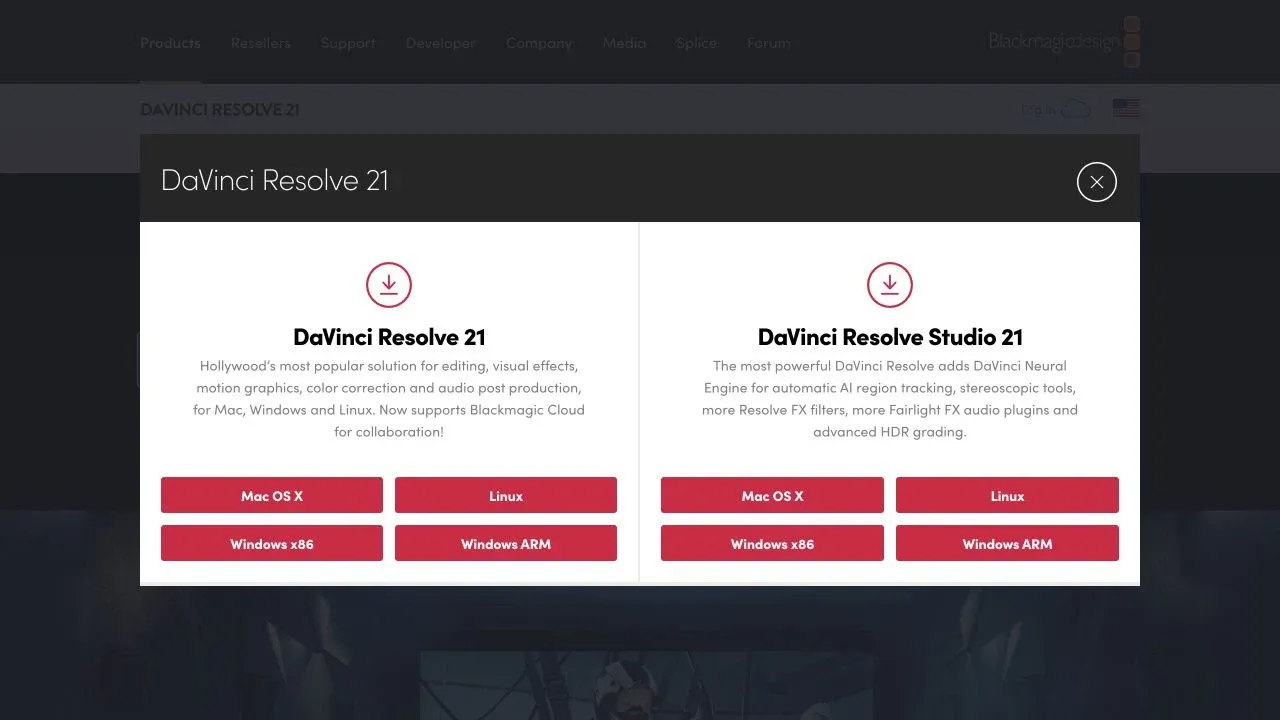Open the Company menu item
The width and height of the screenshot is (1280, 720).
coord(539,43)
